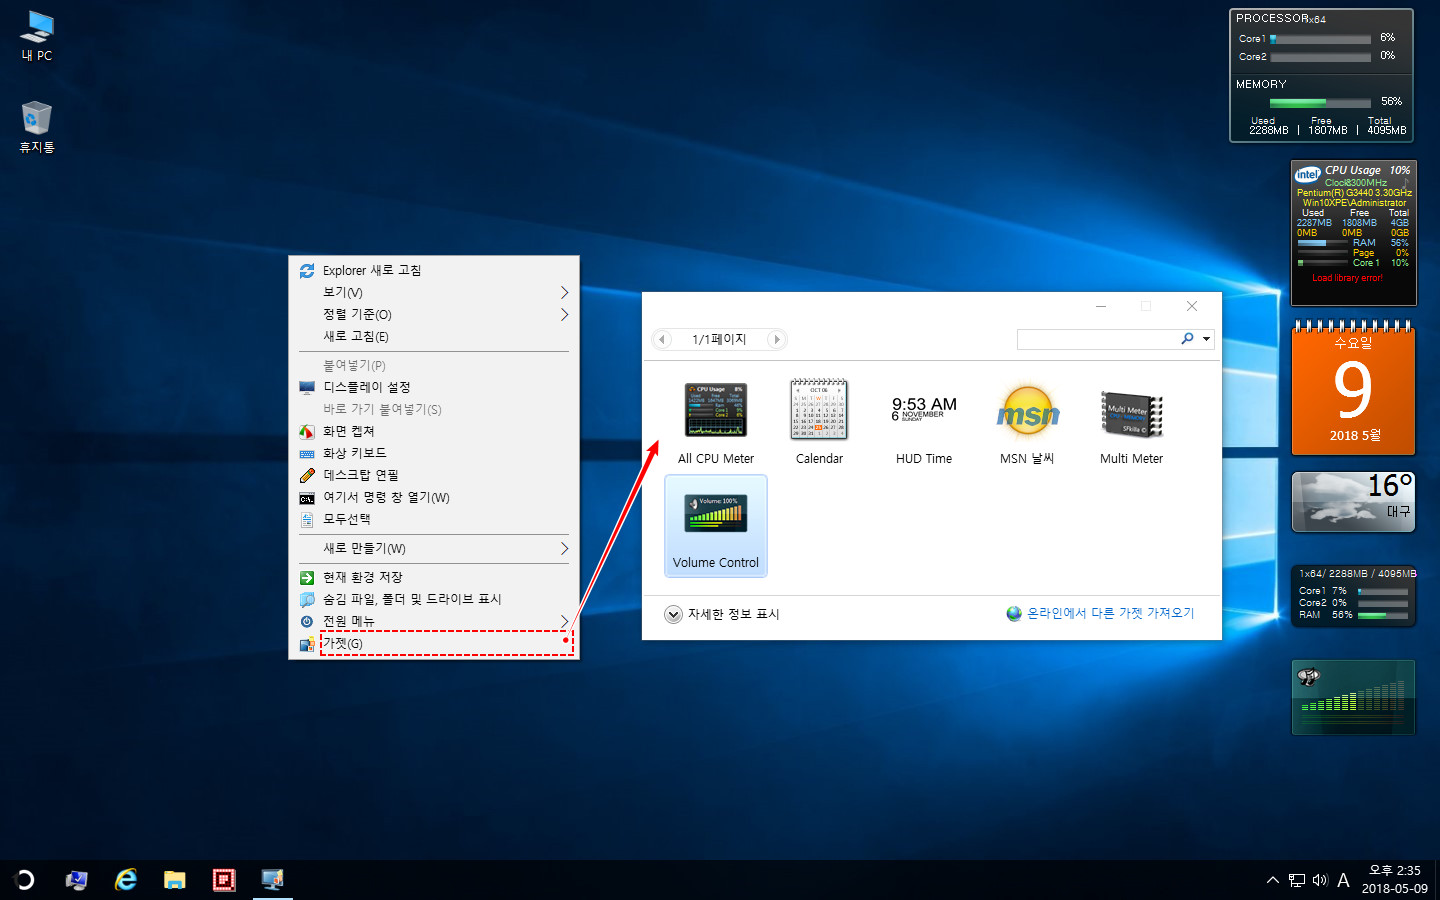Expand arrow next to 새로 만들기(W)
The image size is (1440, 900).
[x=564, y=548]
